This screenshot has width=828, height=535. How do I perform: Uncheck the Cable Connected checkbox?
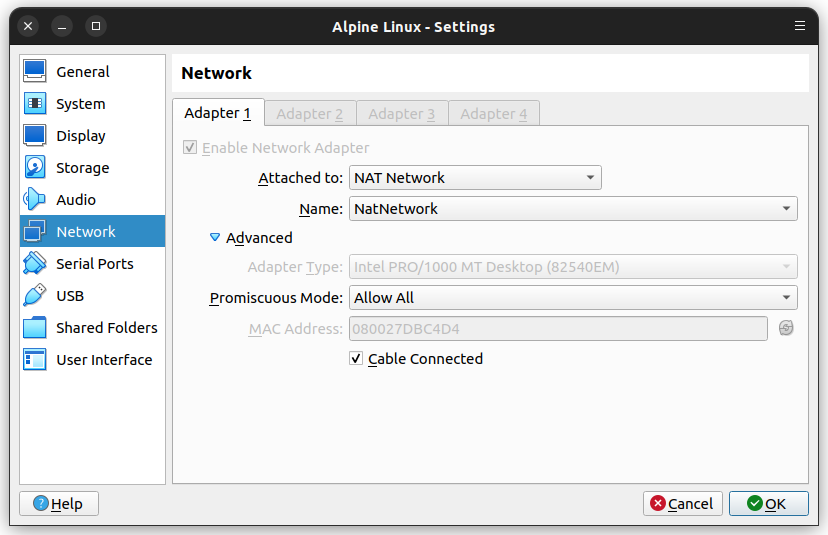356,359
